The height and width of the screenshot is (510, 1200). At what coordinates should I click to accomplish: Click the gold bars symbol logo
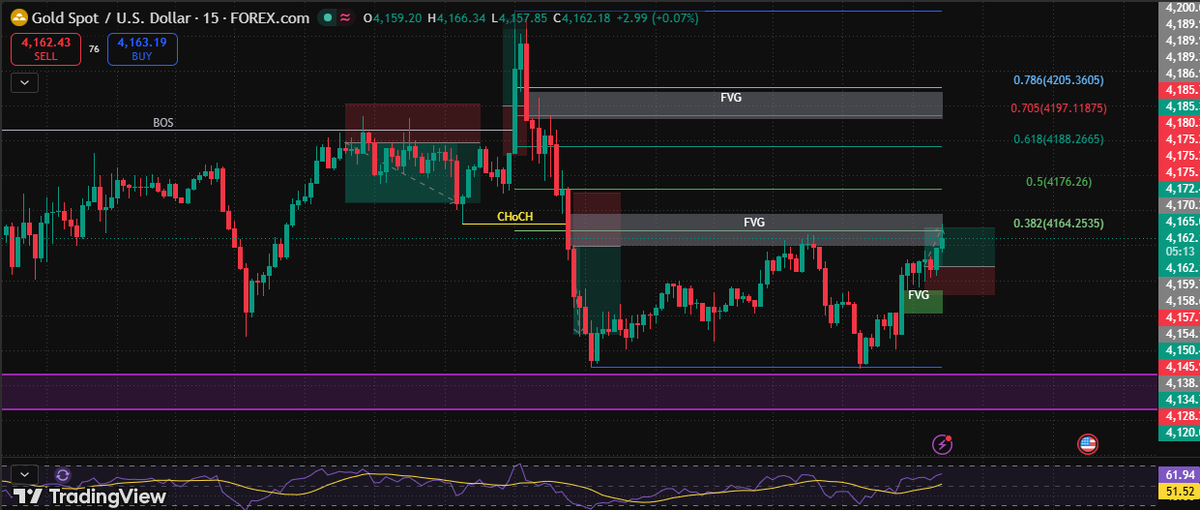(18, 18)
